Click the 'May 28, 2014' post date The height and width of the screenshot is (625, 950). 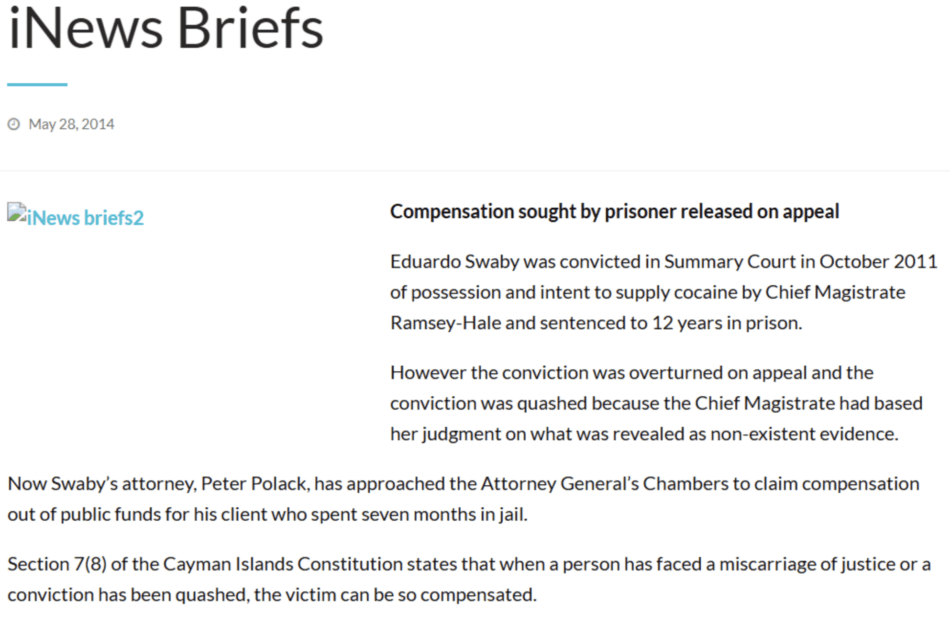(71, 125)
